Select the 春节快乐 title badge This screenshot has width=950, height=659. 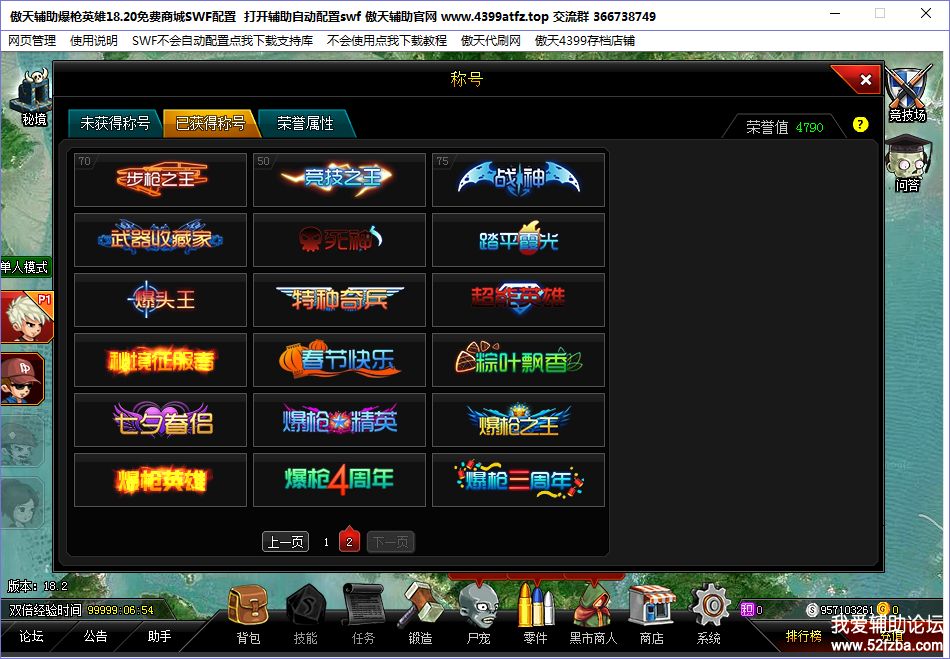click(339, 360)
